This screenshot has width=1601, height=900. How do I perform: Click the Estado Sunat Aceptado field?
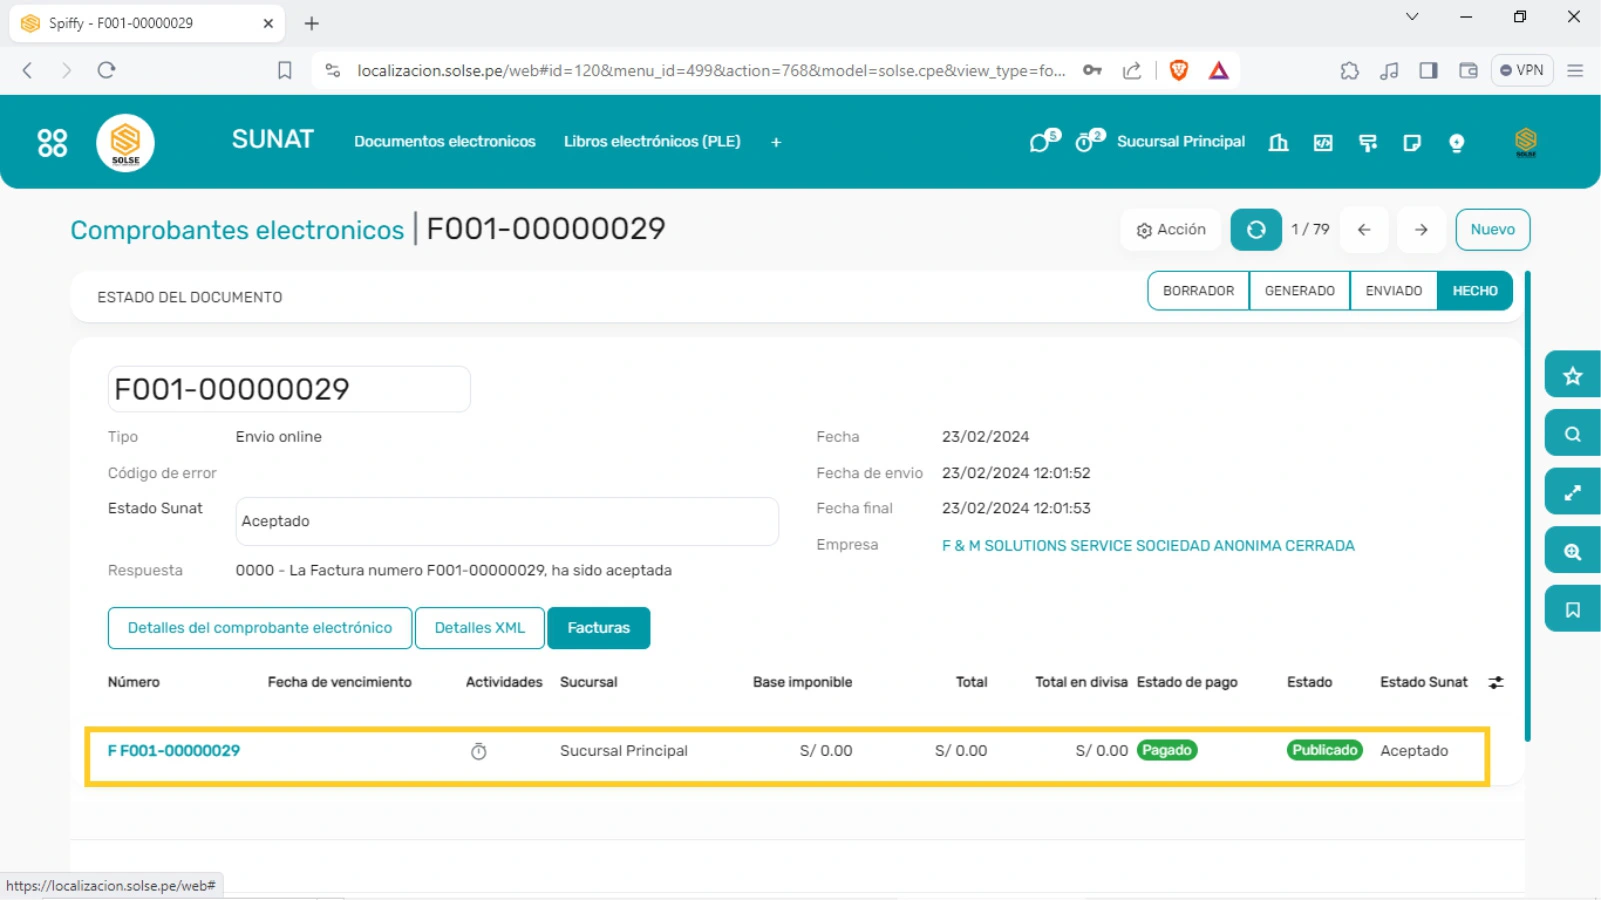point(506,522)
